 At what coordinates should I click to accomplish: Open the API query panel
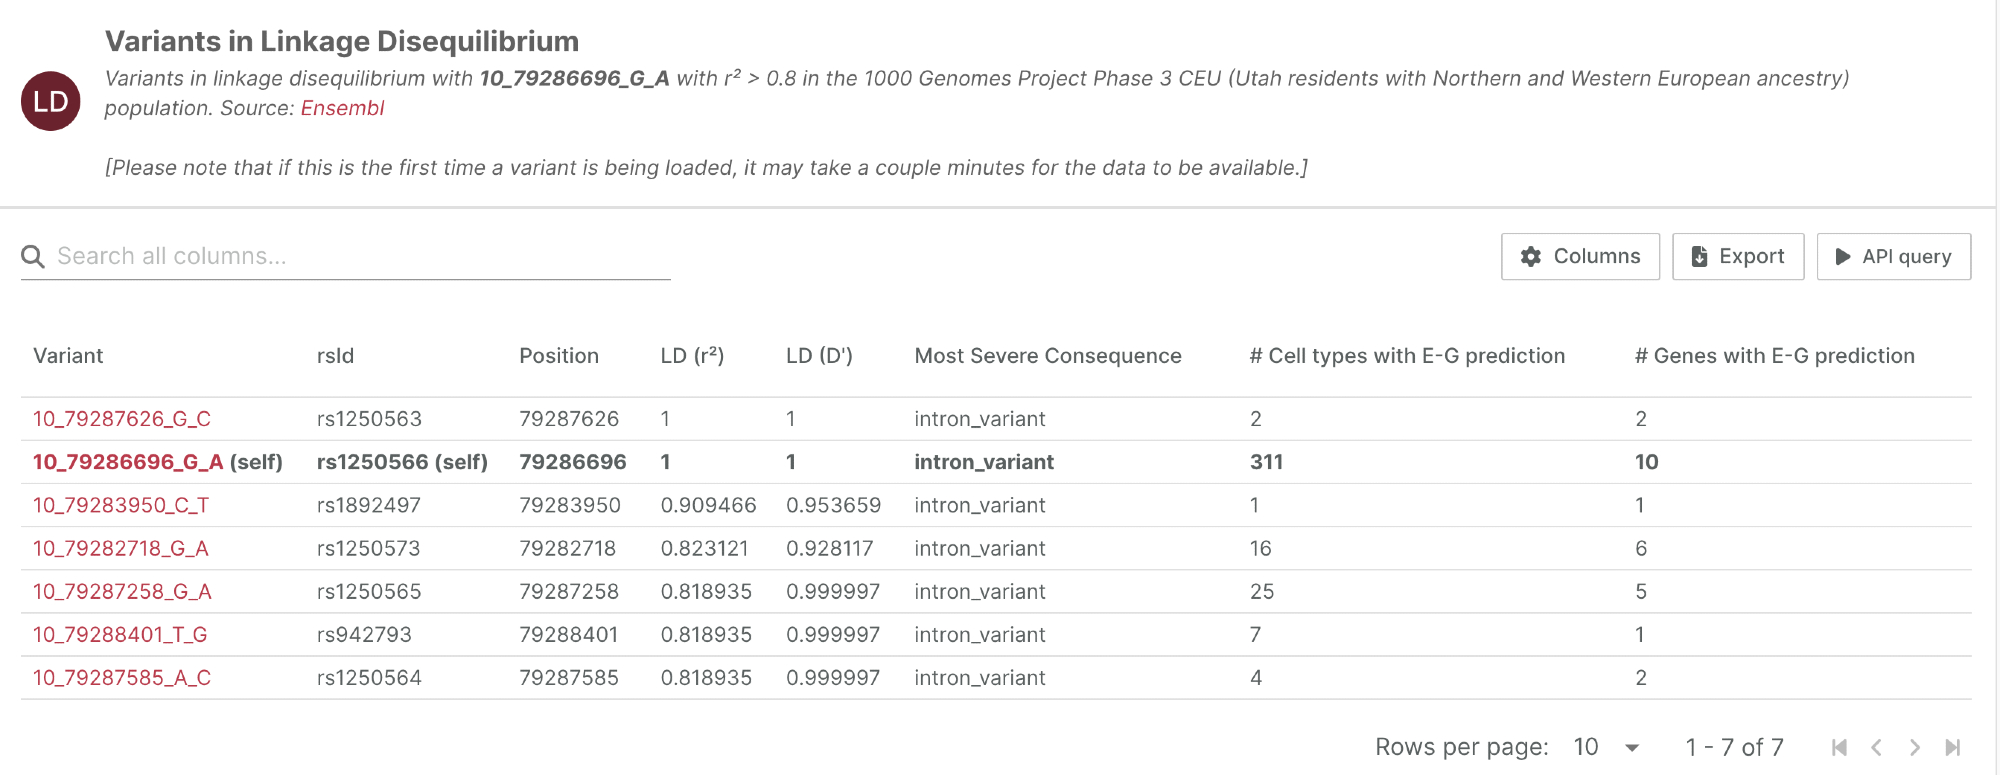point(1893,257)
